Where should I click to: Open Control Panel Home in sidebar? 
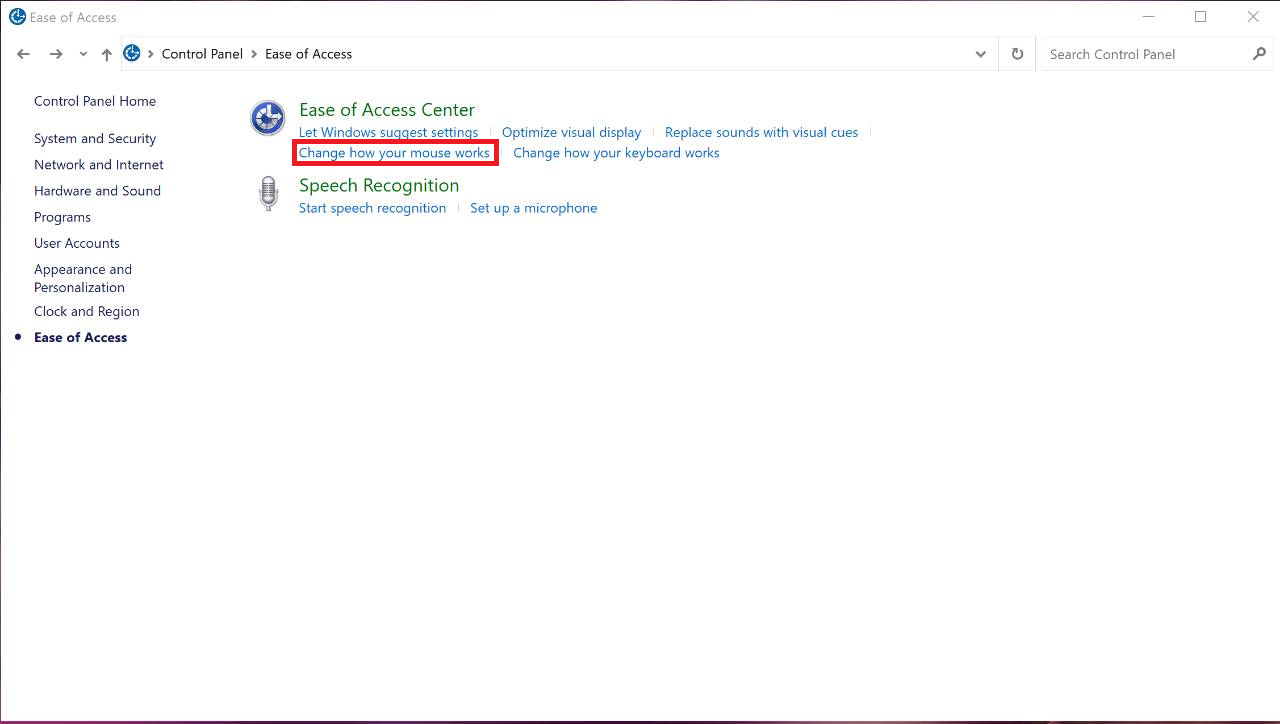(95, 101)
